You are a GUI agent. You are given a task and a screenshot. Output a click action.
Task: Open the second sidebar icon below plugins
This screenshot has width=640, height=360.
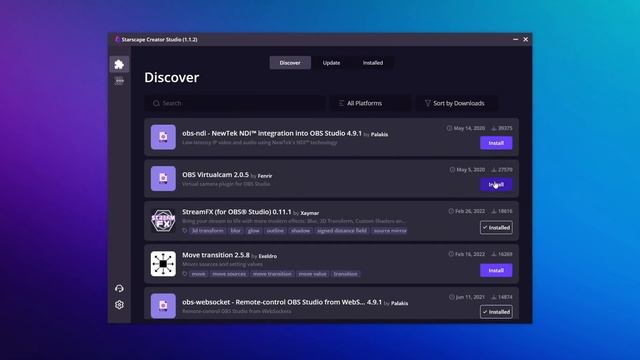tap(119, 81)
